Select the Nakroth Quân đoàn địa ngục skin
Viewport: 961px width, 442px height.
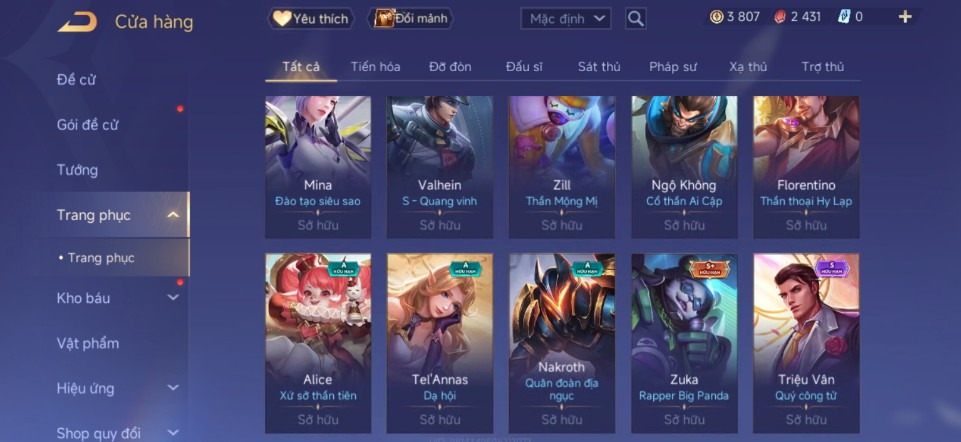pos(562,343)
